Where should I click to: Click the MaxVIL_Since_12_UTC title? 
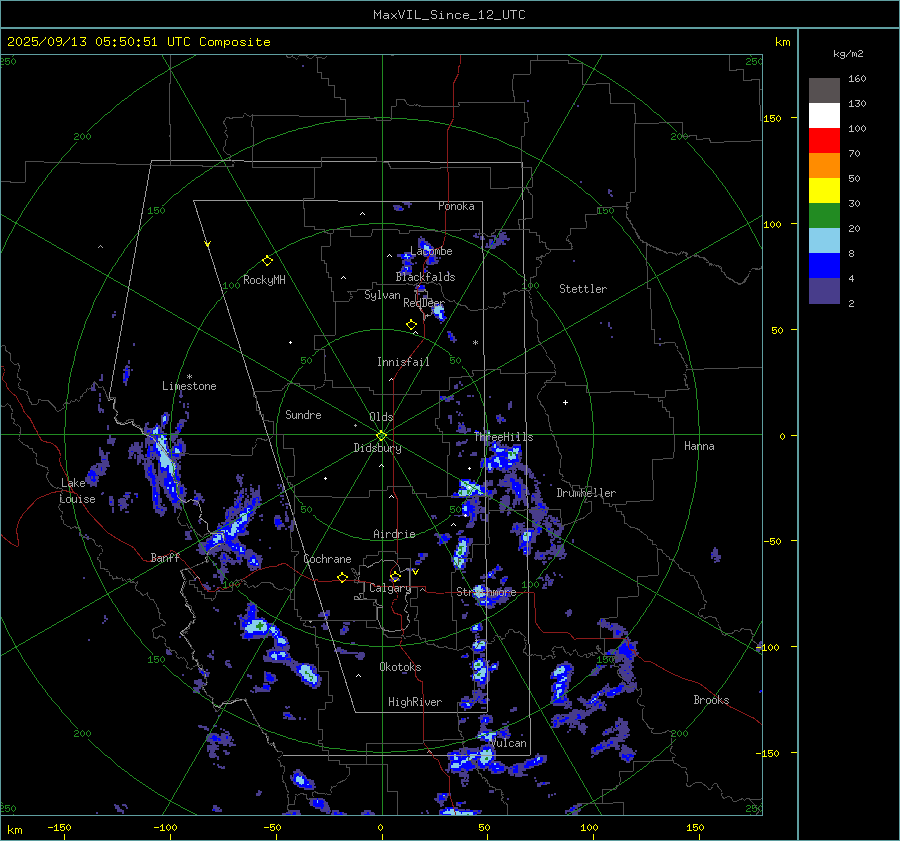coord(449,15)
